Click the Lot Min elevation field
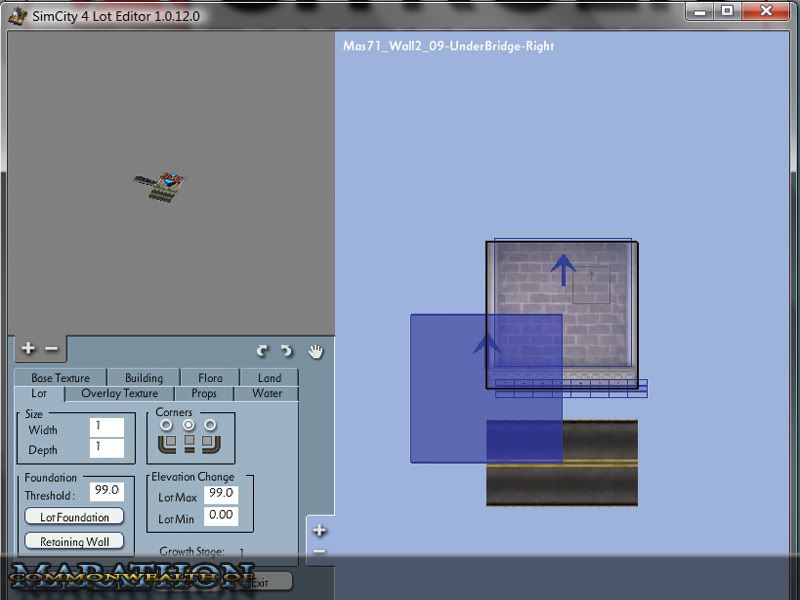This screenshot has height=600, width=800. click(221, 516)
